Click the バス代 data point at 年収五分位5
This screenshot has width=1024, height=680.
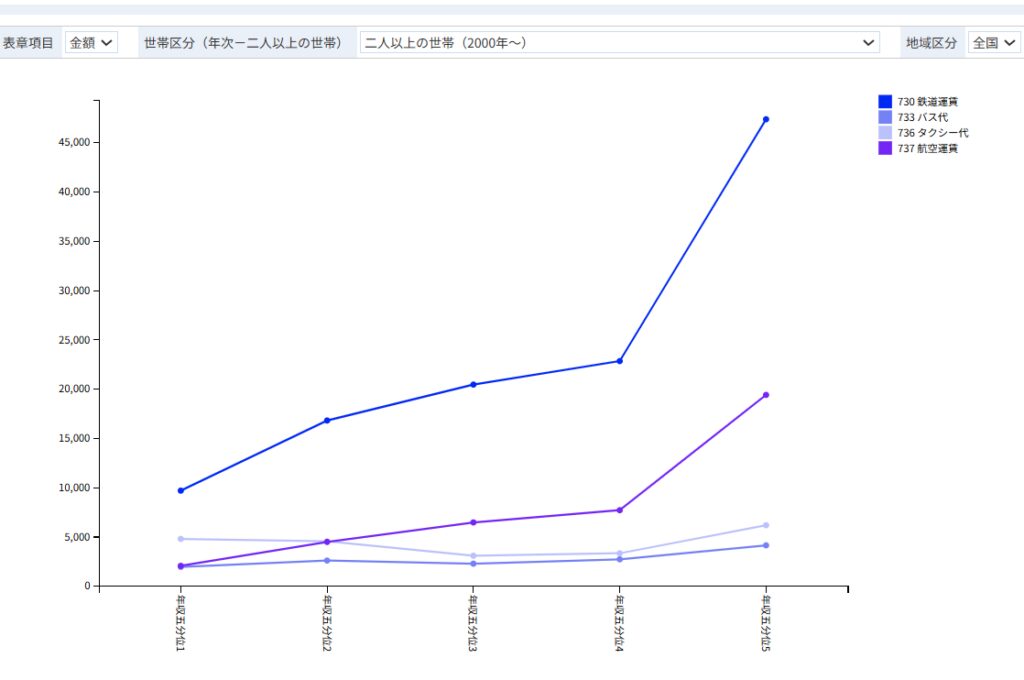(766, 545)
